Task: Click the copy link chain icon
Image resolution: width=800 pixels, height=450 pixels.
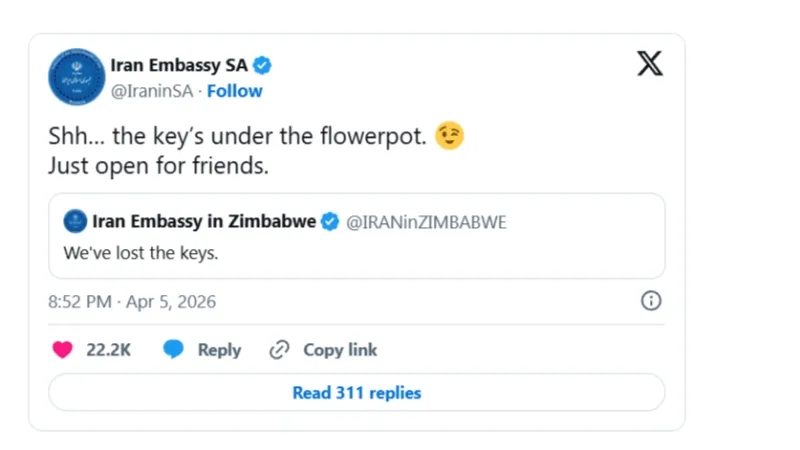Action: coord(280,350)
